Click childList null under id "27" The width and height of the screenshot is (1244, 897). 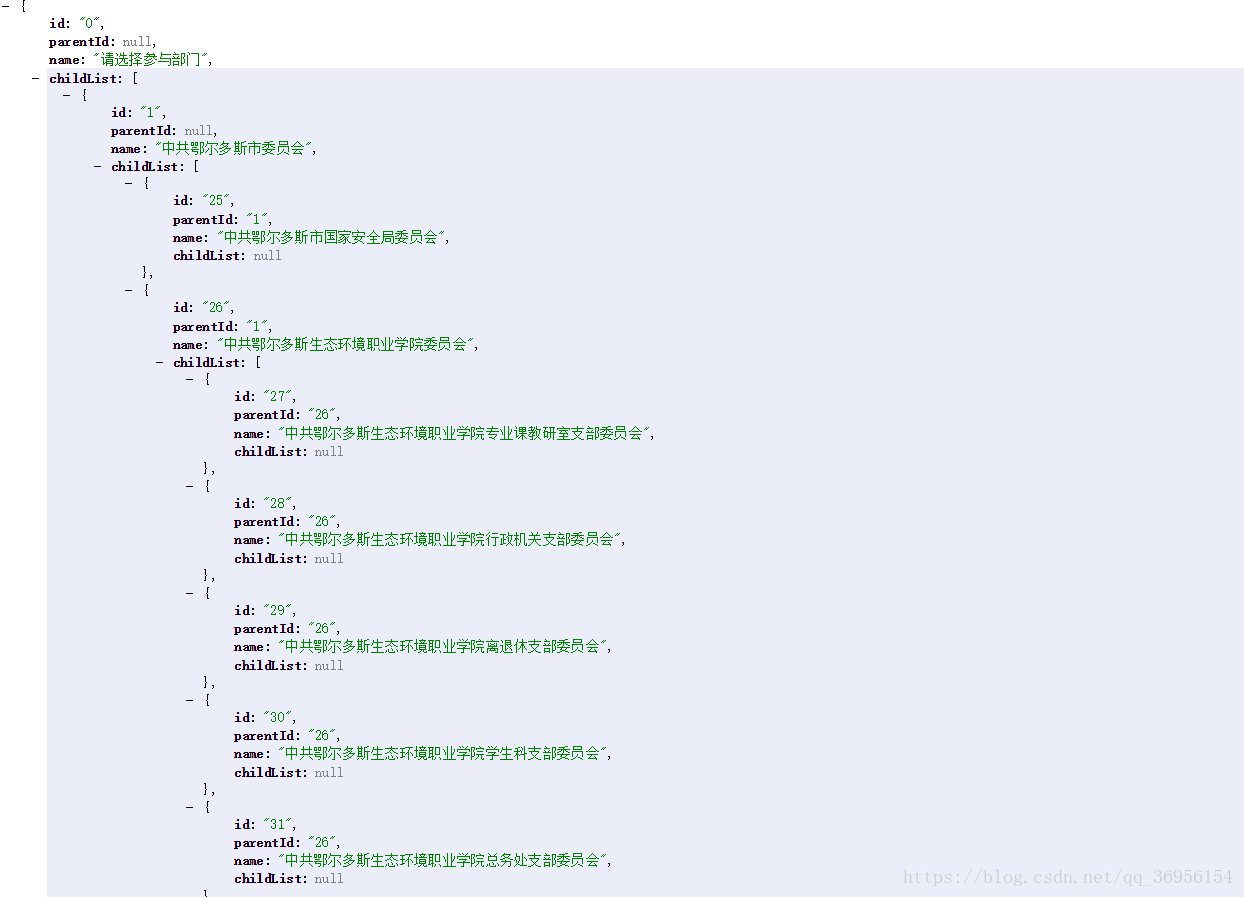329,452
